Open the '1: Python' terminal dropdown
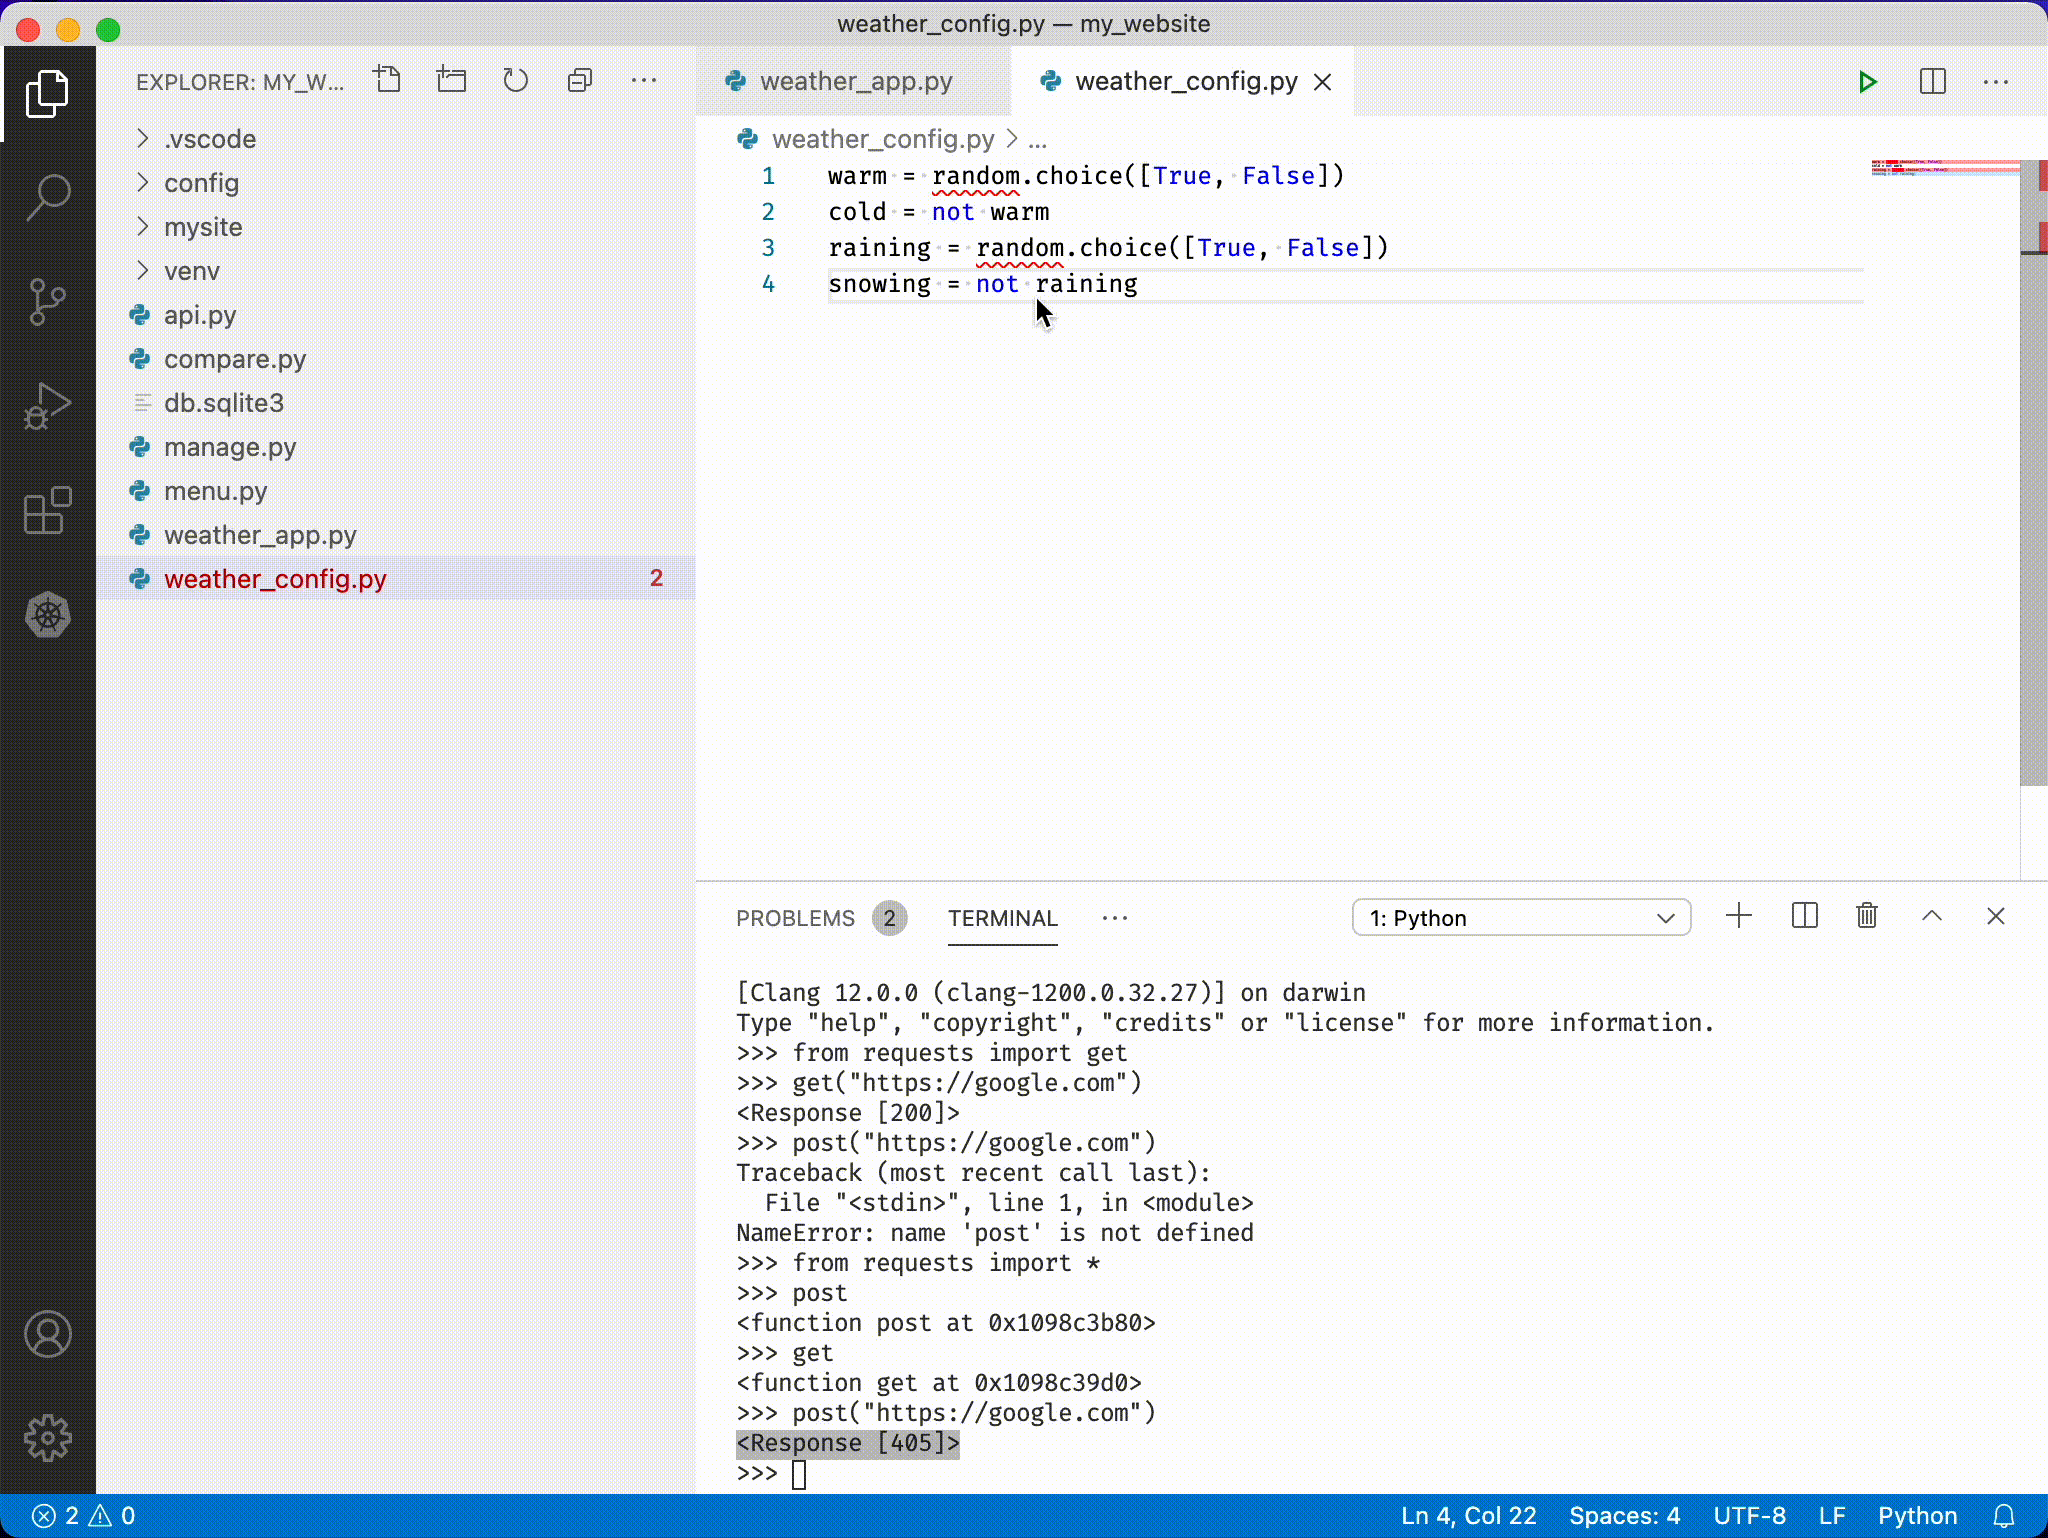 [1520, 918]
